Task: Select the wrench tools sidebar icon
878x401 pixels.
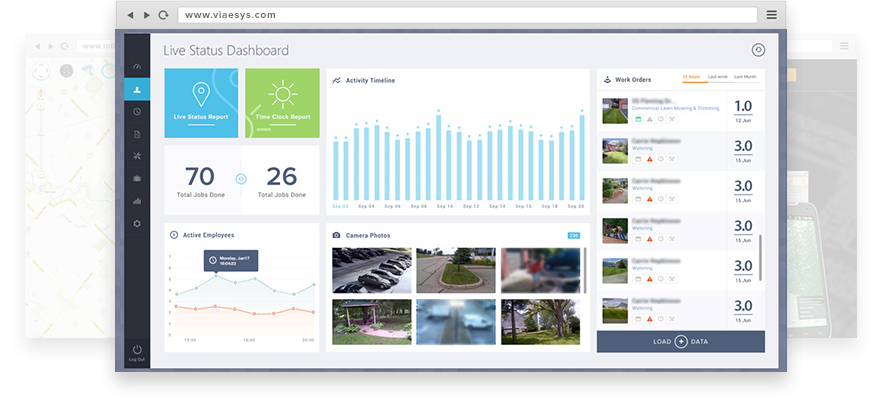Action: (x=137, y=155)
